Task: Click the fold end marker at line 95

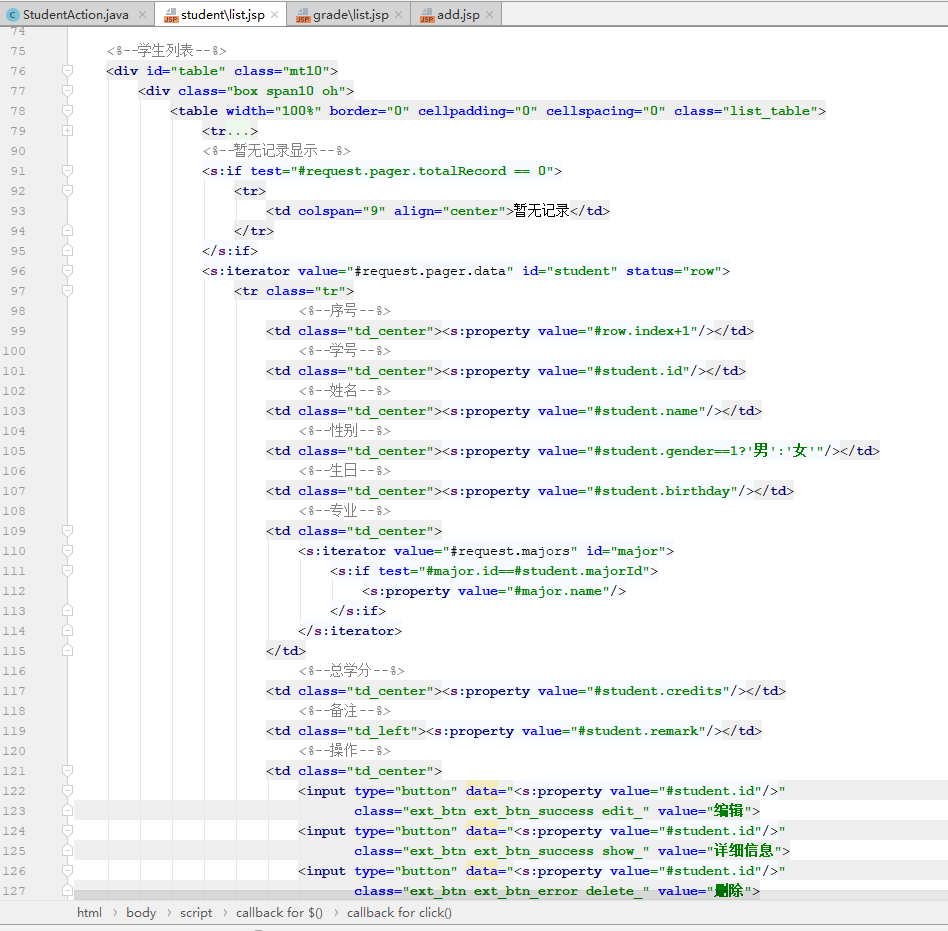Action: click(68, 251)
